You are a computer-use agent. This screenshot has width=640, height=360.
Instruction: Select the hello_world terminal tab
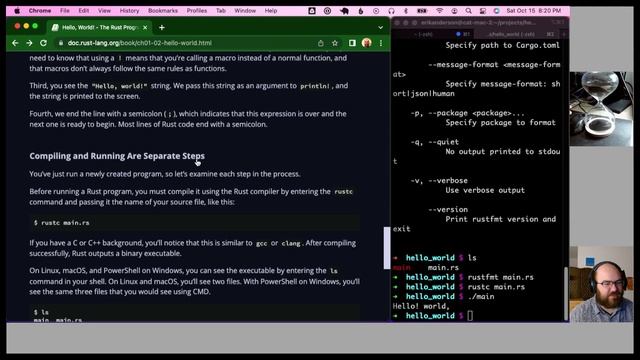click(x=518, y=34)
